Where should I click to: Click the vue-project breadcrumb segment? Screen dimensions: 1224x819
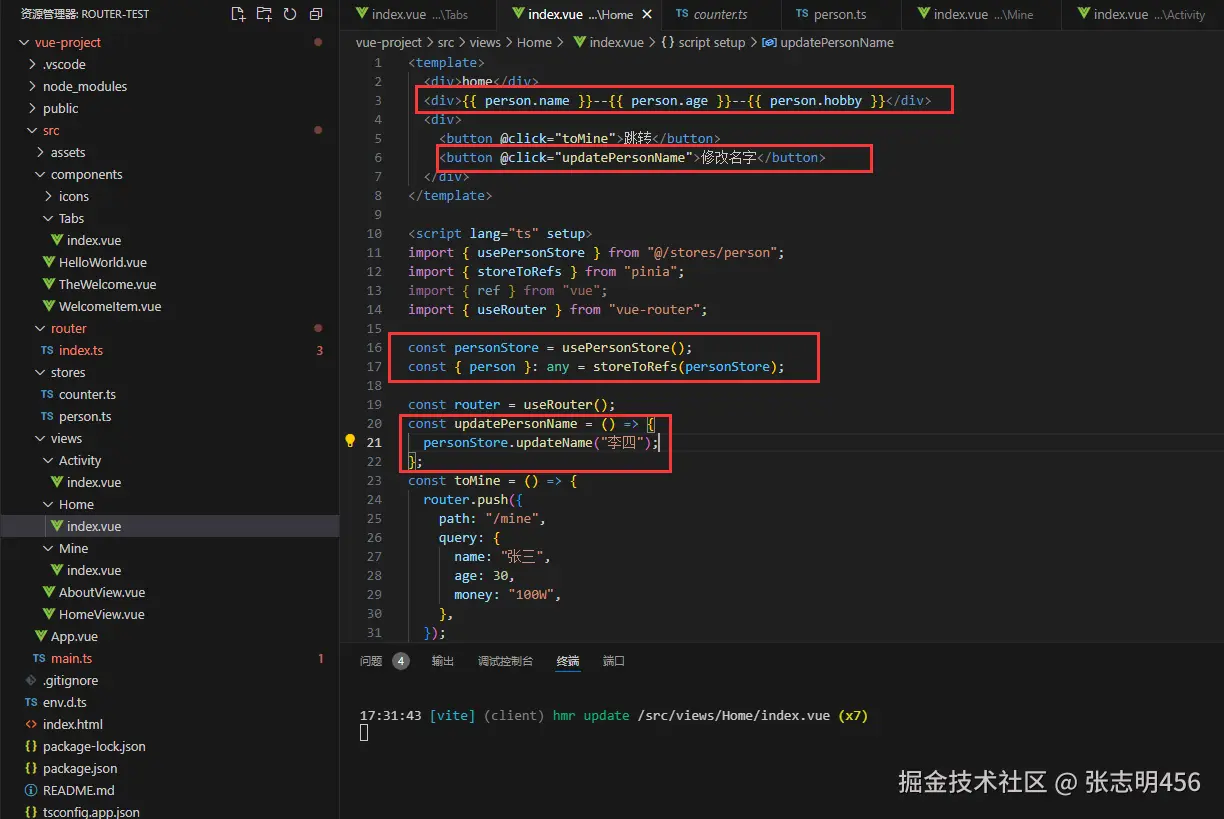click(388, 42)
